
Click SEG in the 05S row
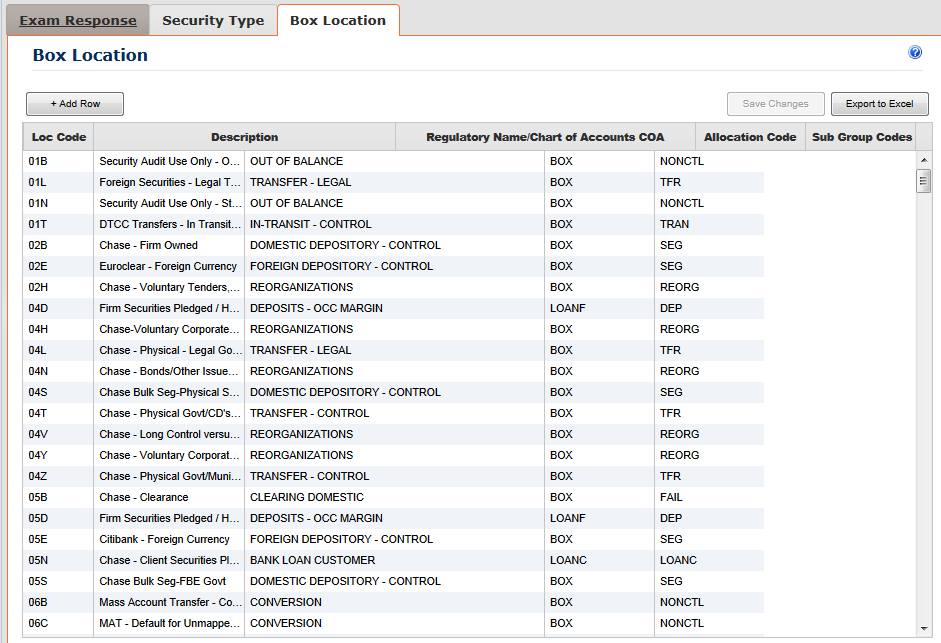[671, 582]
